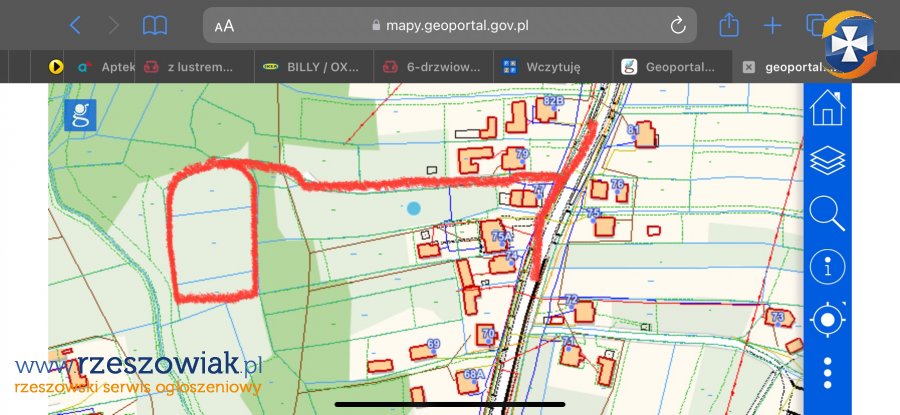Click the Geoportal logo on map
Viewport: 900px width, 415px height.
(x=80, y=116)
